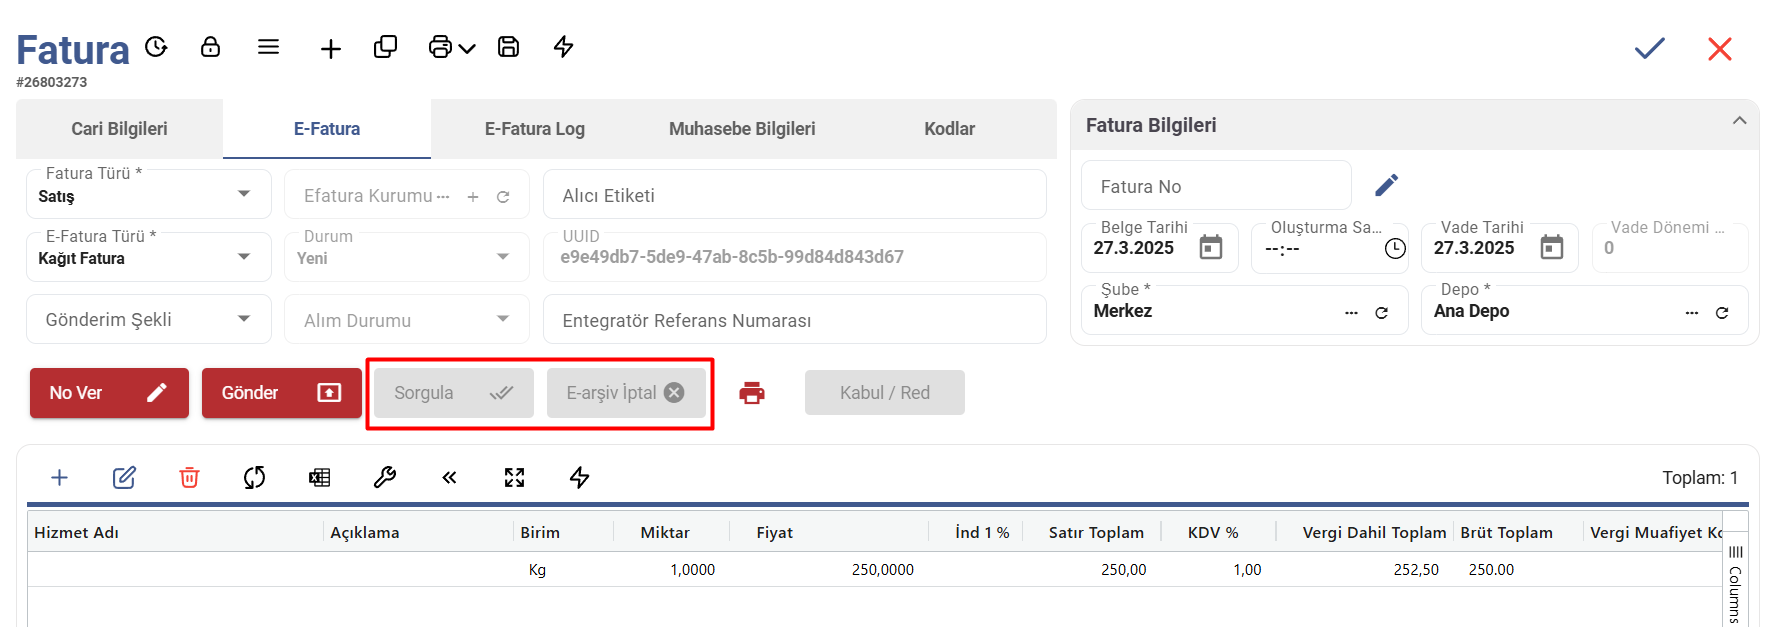Open the Muhasebe Bilgileri tab

coord(741,129)
